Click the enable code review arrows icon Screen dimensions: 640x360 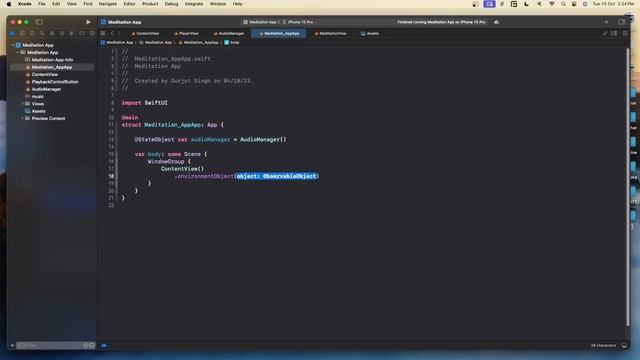605,33
